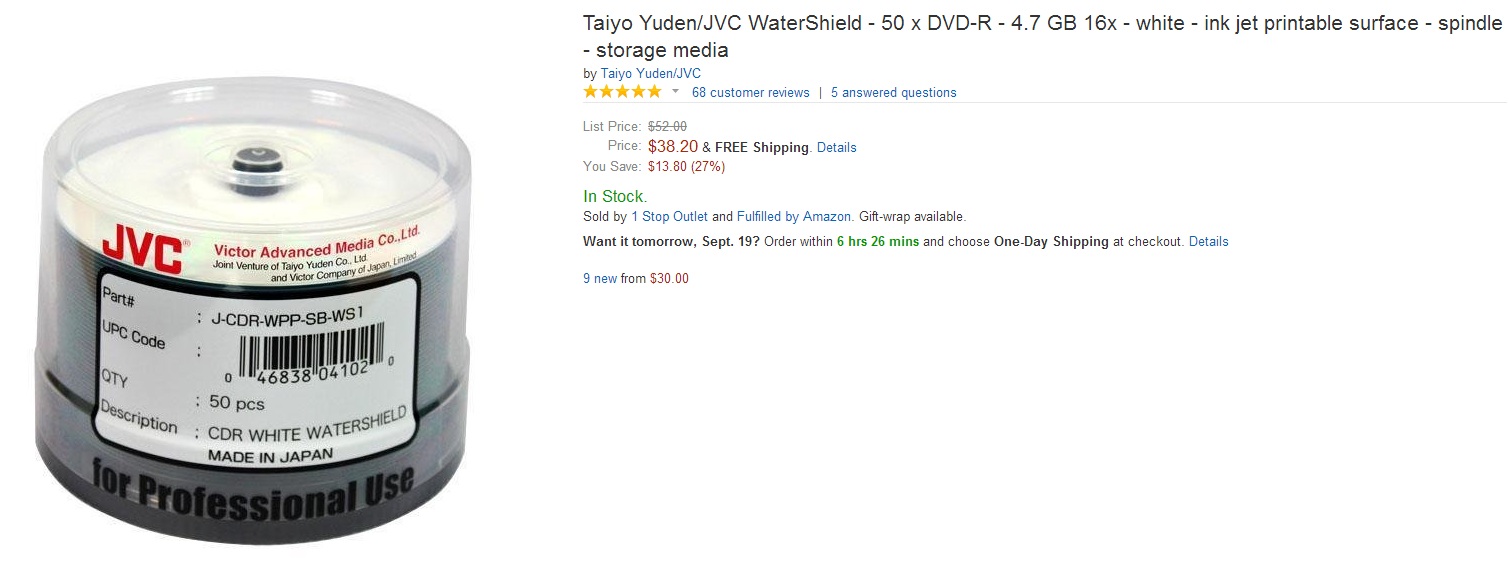
Task: Click the five-star rating icon
Action: [622, 92]
